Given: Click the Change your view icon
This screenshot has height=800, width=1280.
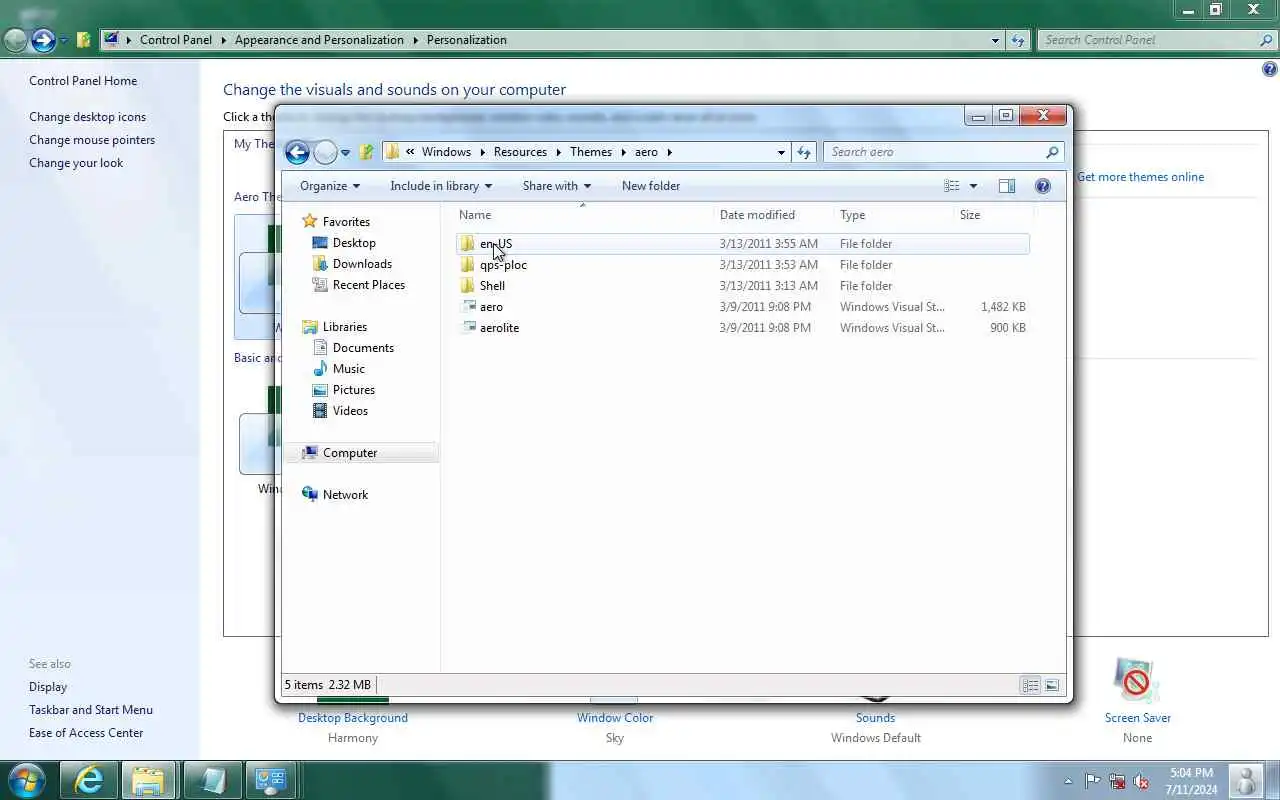Looking at the screenshot, I should (952, 186).
